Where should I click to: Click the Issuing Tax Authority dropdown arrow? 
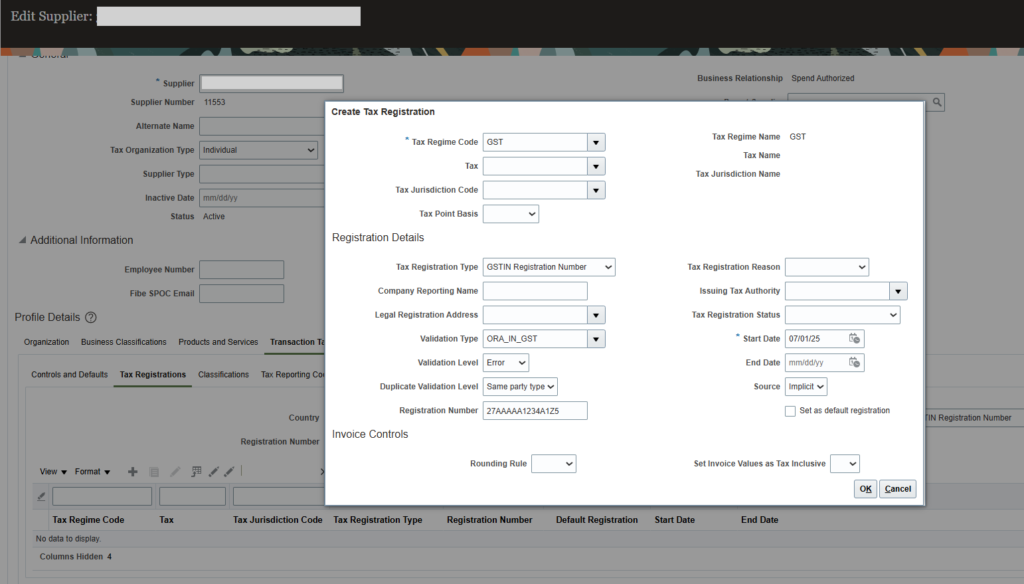pyautogui.click(x=898, y=291)
